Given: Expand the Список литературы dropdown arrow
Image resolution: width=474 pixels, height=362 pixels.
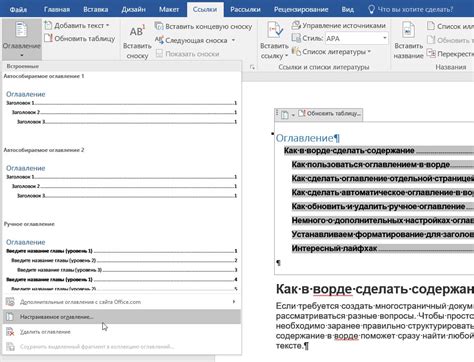Looking at the screenshot, I should (x=369, y=52).
